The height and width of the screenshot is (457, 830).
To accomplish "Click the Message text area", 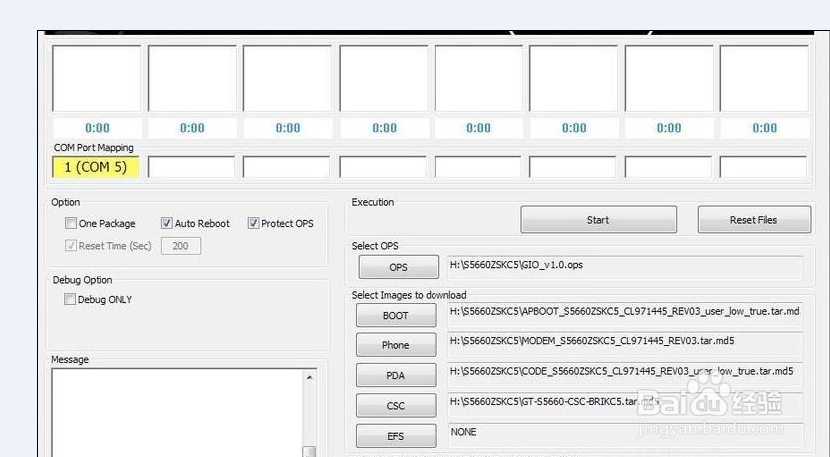I will pos(177,413).
